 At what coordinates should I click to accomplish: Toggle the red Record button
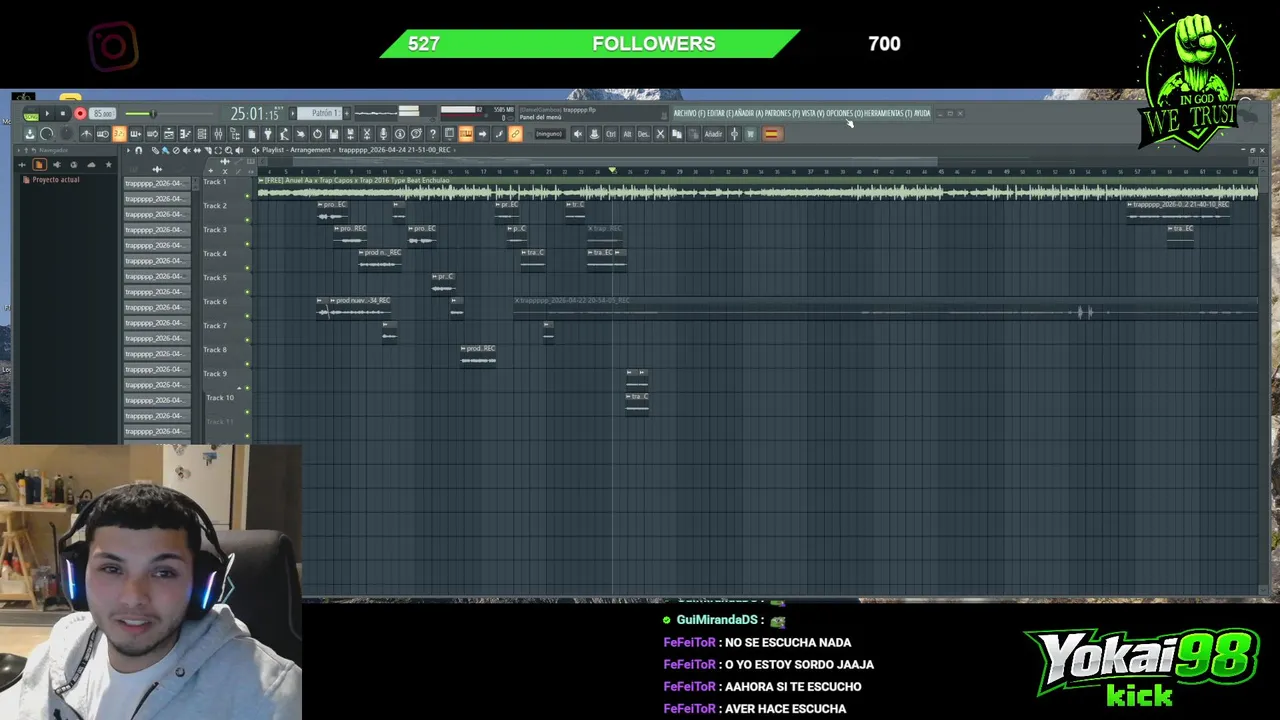(x=80, y=113)
